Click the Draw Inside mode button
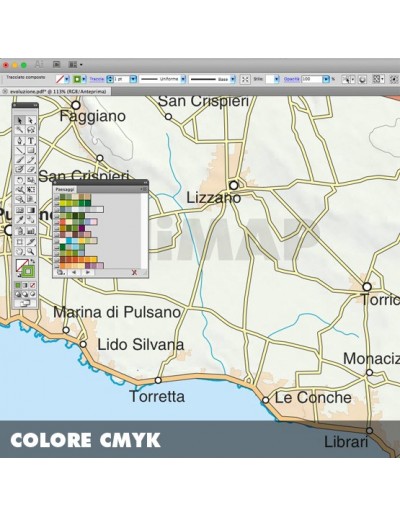 coord(33,294)
